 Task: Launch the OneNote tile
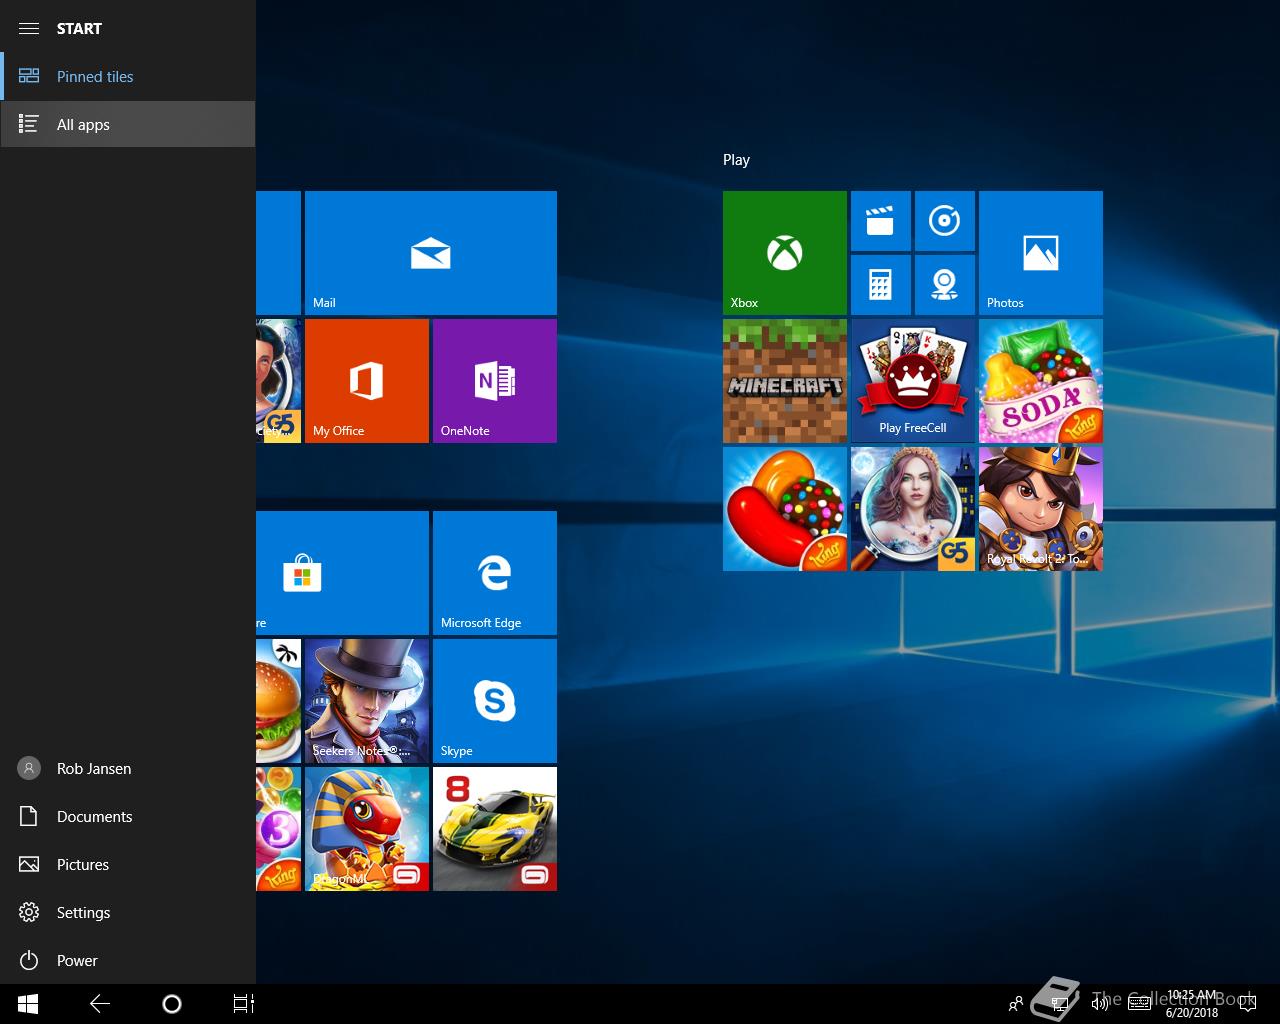495,381
